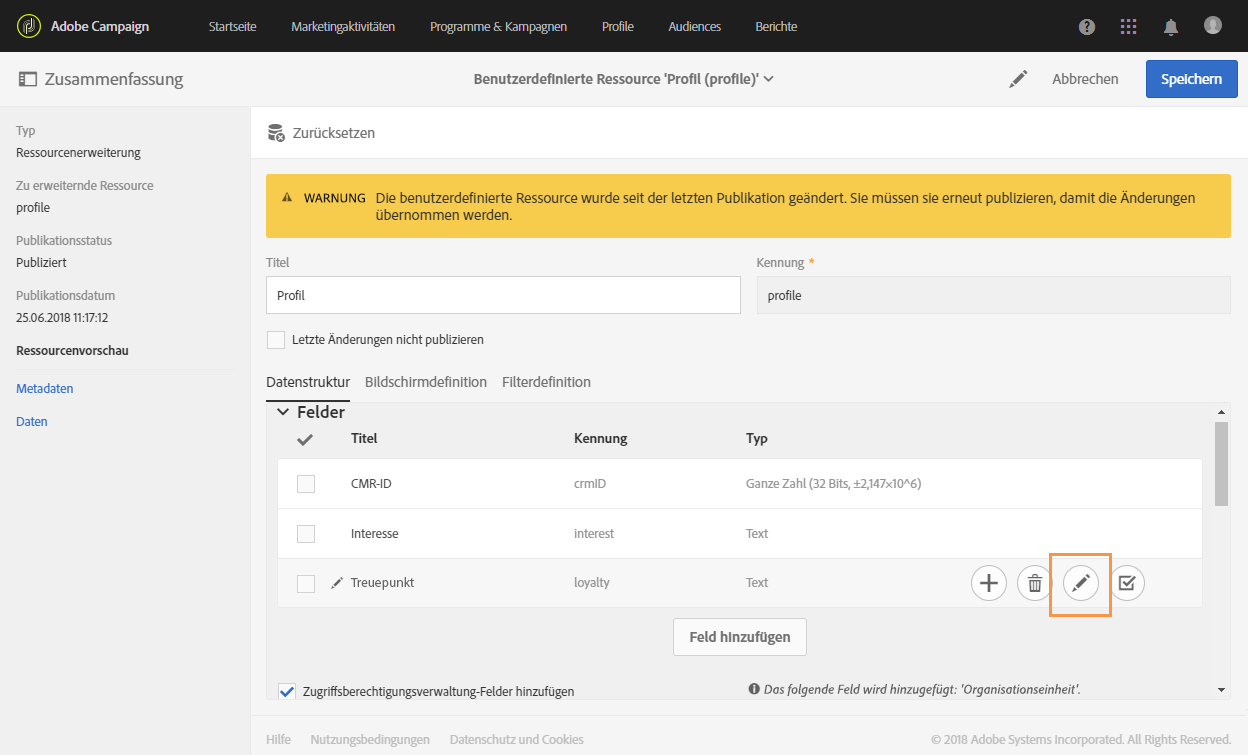This screenshot has width=1248, height=755.
Task: Uncheck Zugriffsberechtigungsverwaltung-Felder hinzufügen
Action: pos(287,691)
